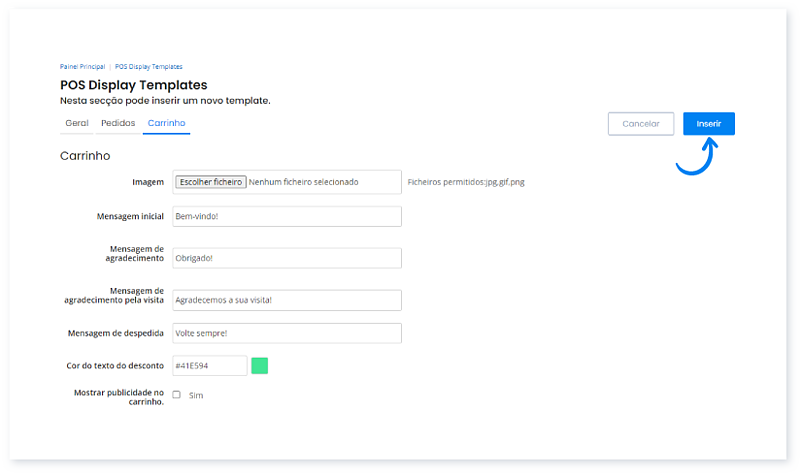Select the Carrinho tab

coord(166,123)
